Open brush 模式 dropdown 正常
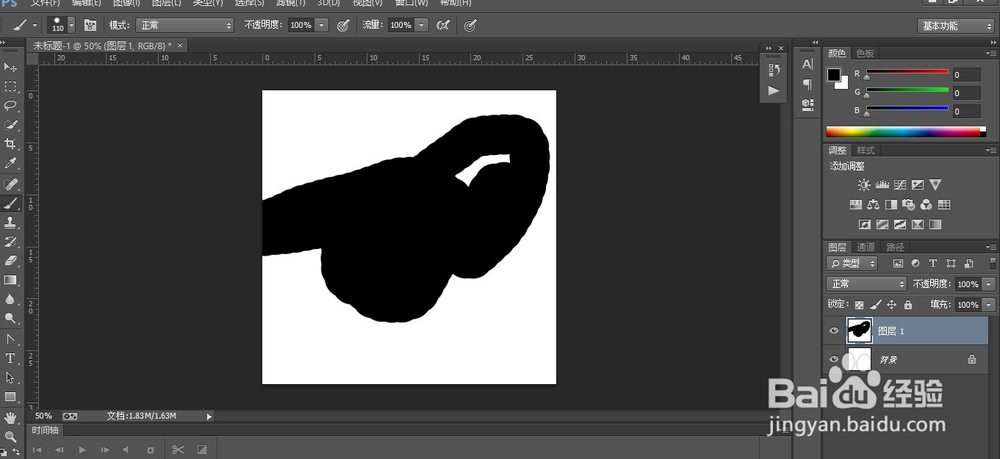1000x459 pixels. pos(185,25)
